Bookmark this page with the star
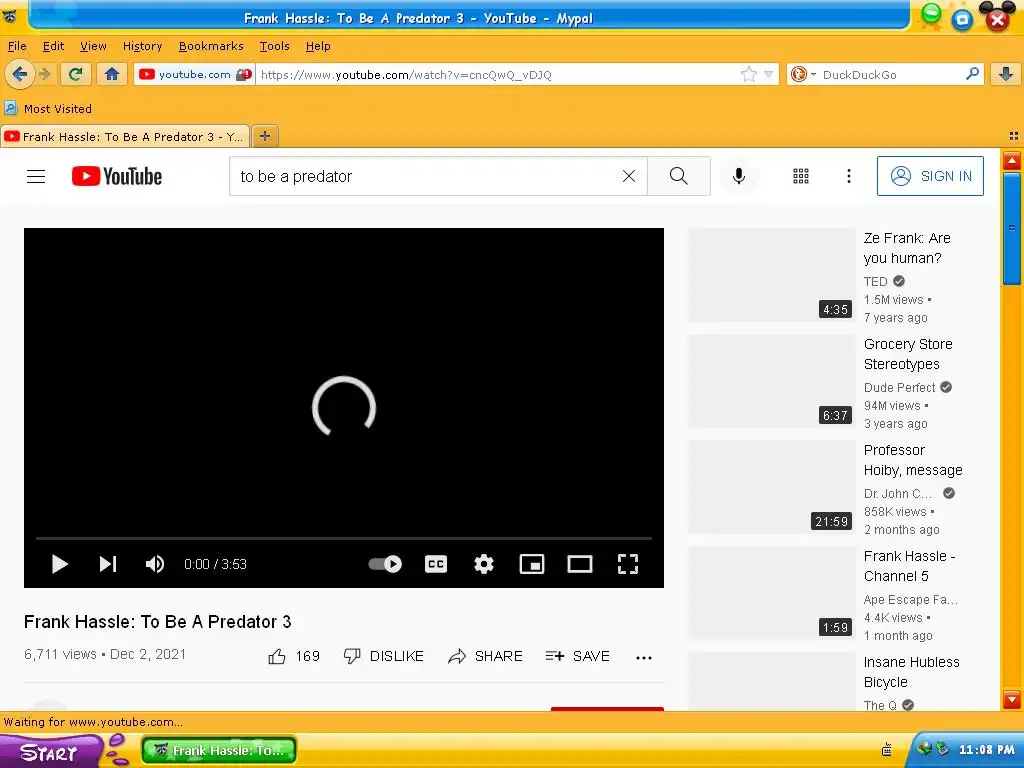 pos(748,74)
